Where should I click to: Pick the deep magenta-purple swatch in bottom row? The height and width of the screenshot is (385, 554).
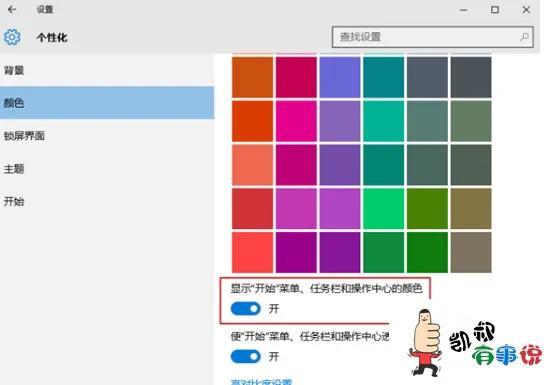point(296,252)
